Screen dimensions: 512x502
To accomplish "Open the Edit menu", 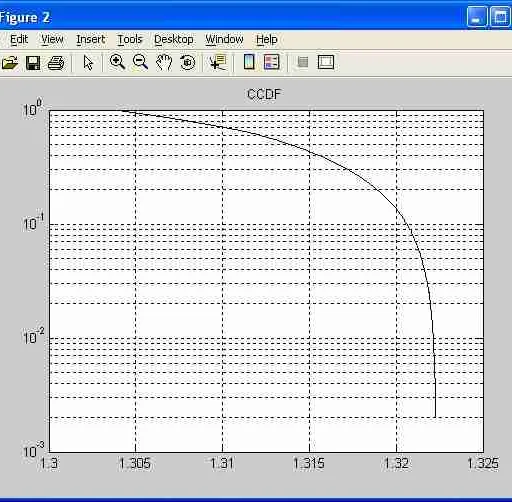I will [19, 39].
